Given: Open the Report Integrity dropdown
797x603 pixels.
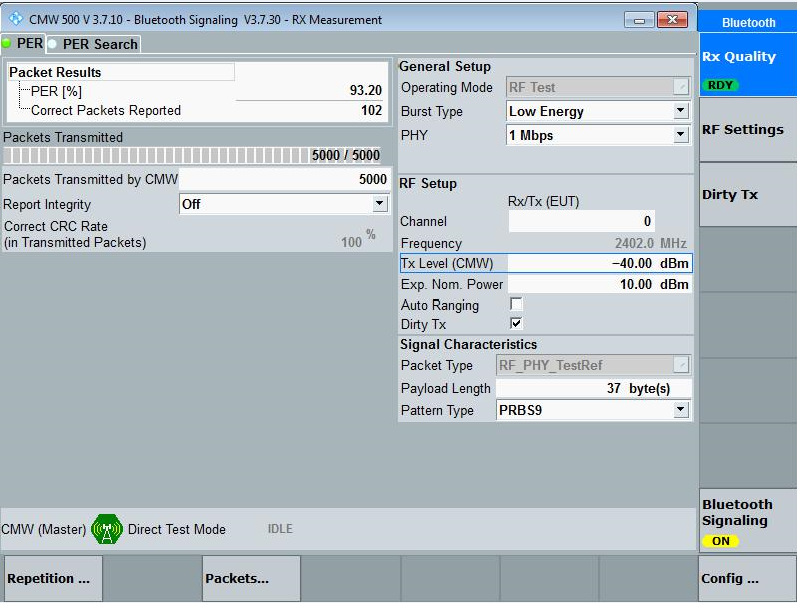Looking at the screenshot, I should pos(379,203).
